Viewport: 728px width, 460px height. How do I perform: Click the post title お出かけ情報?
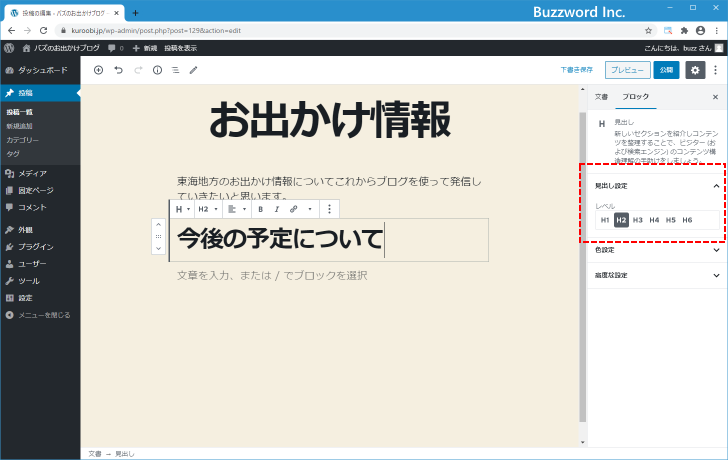point(330,120)
